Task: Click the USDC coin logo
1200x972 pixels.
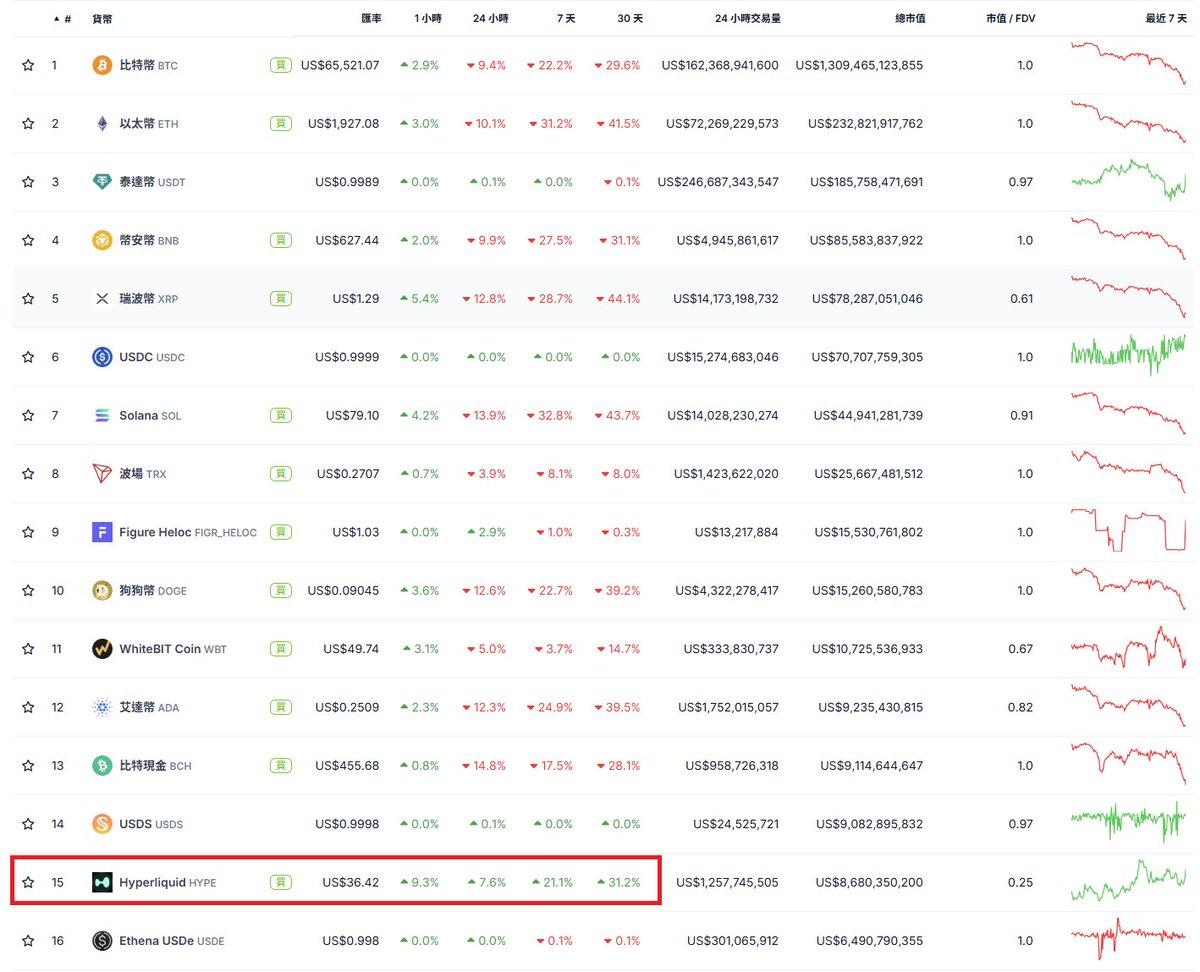Action: click(x=102, y=357)
